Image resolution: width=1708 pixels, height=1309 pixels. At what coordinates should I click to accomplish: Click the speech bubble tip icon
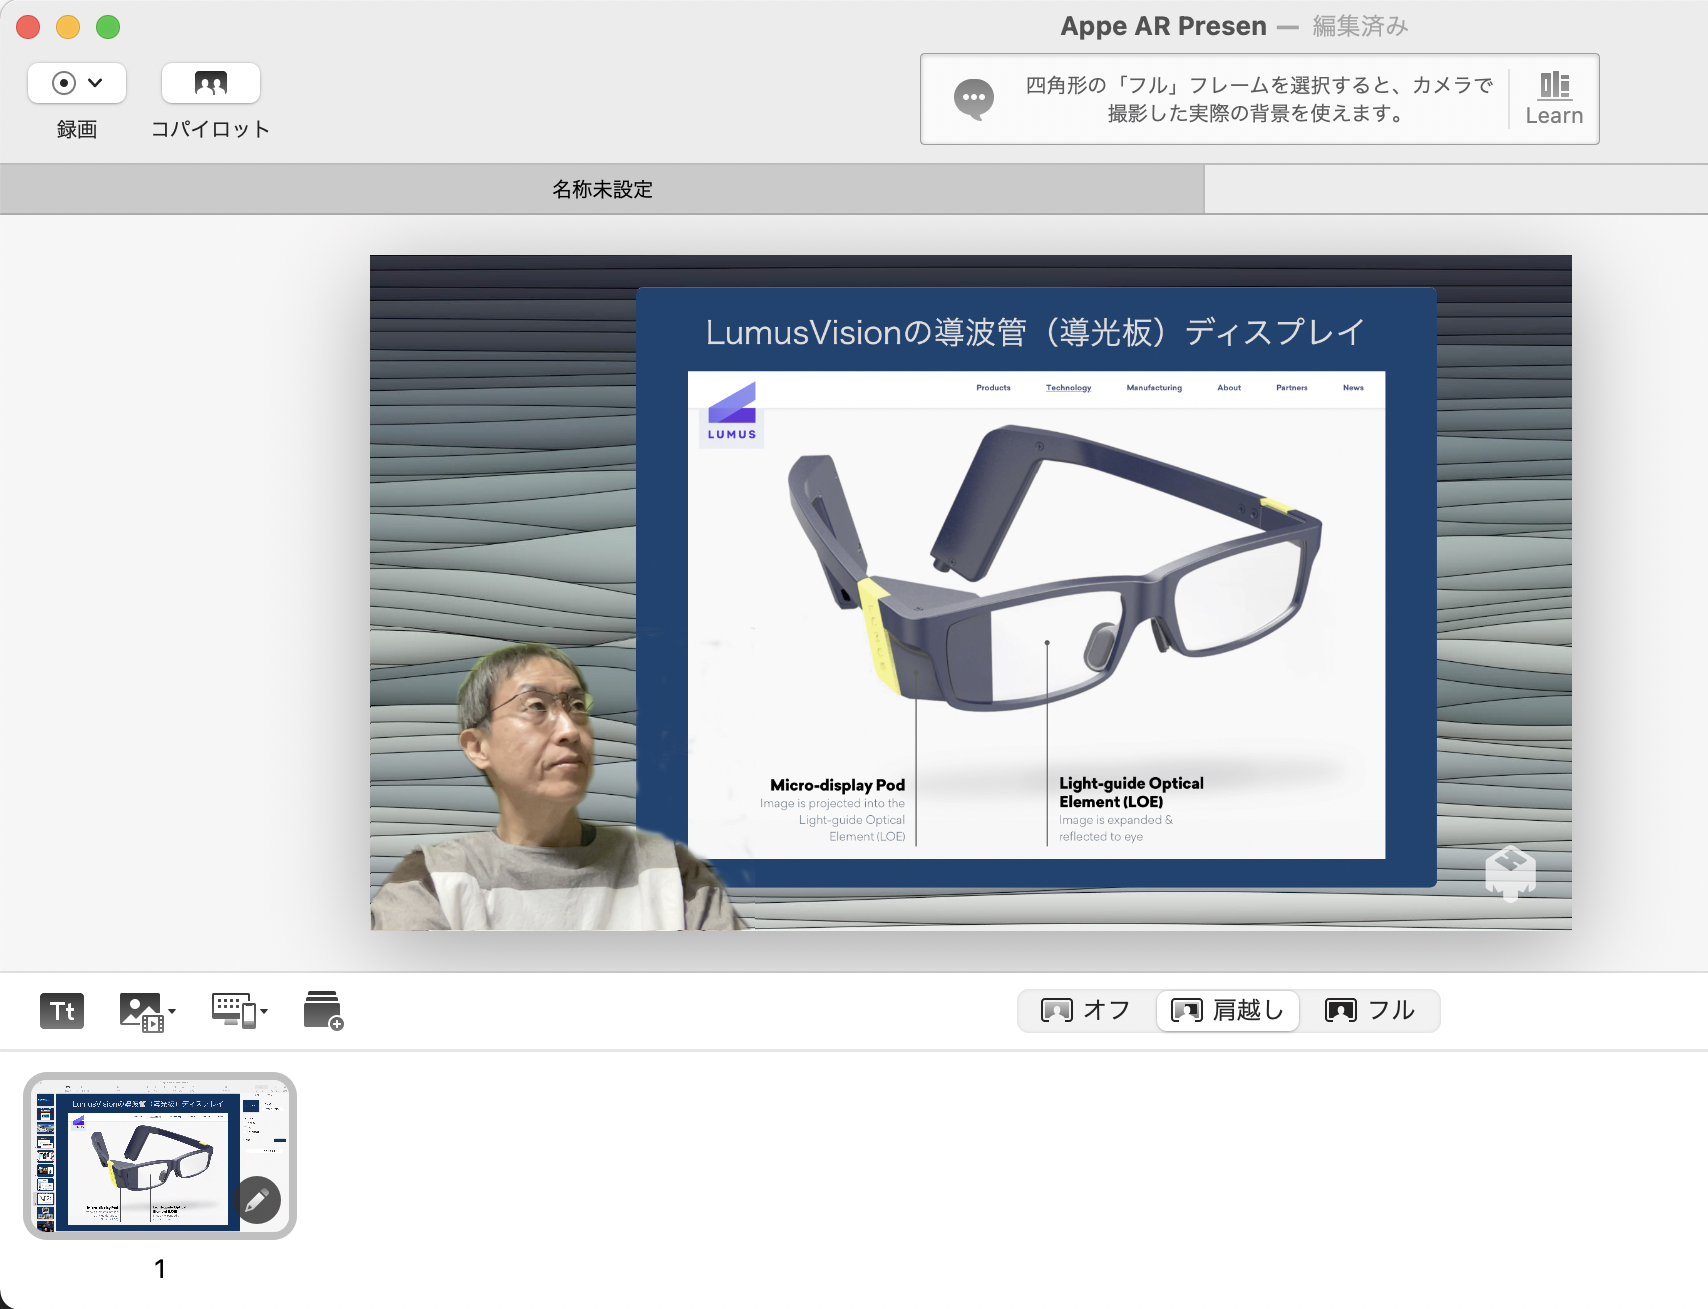[974, 99]
